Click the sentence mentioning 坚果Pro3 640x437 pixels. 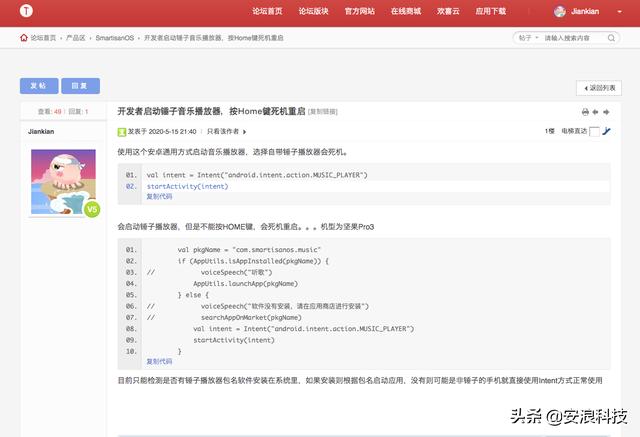coord(246,226)
